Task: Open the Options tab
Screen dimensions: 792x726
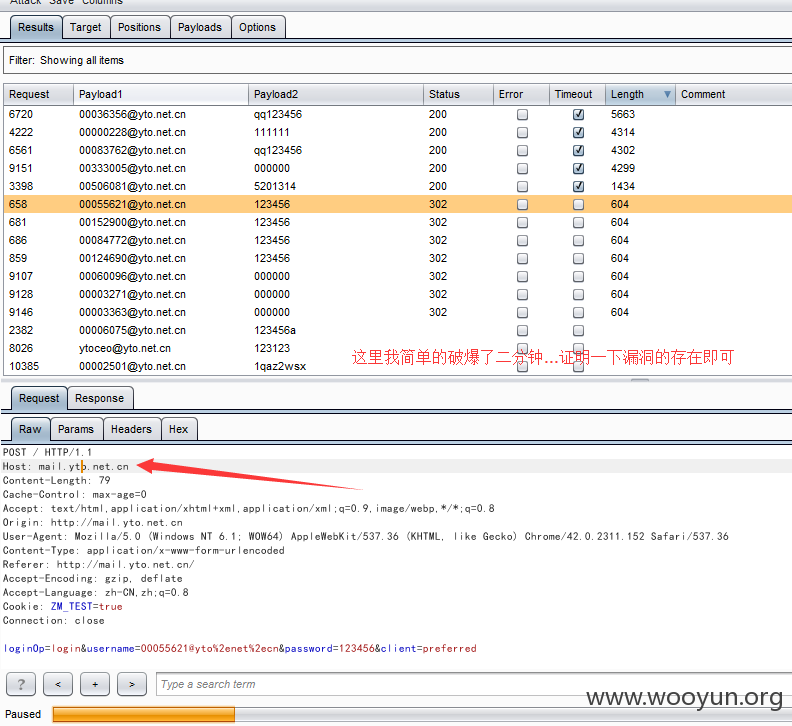Action: [258, 27]
